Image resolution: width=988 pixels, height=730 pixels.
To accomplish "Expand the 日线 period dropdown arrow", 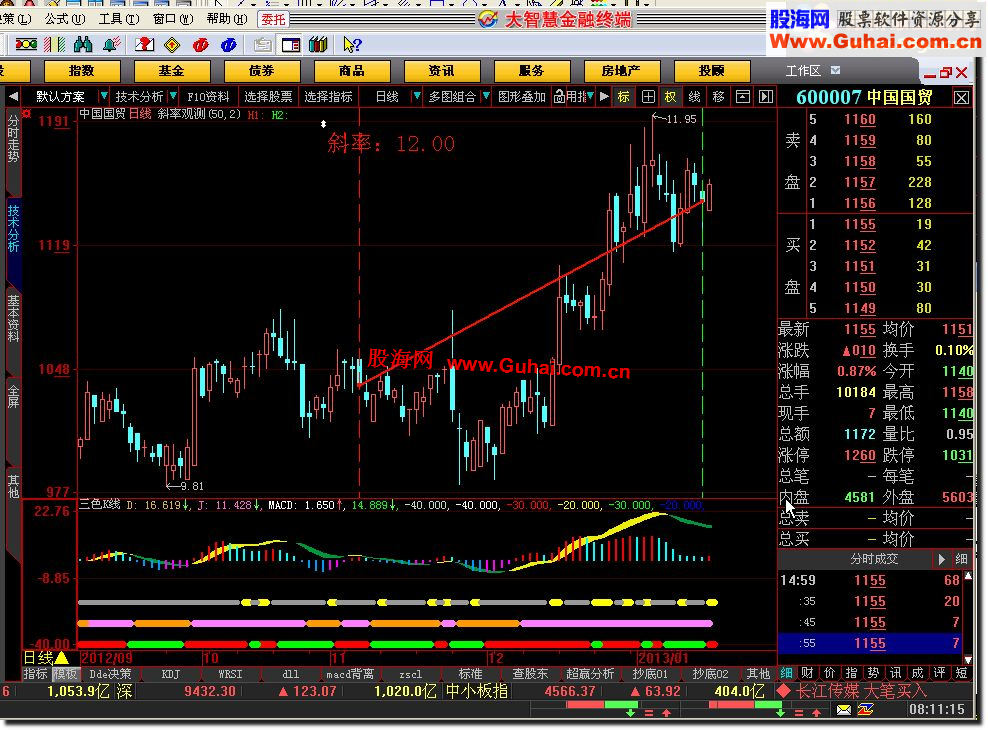I will [x=416, y=96].
